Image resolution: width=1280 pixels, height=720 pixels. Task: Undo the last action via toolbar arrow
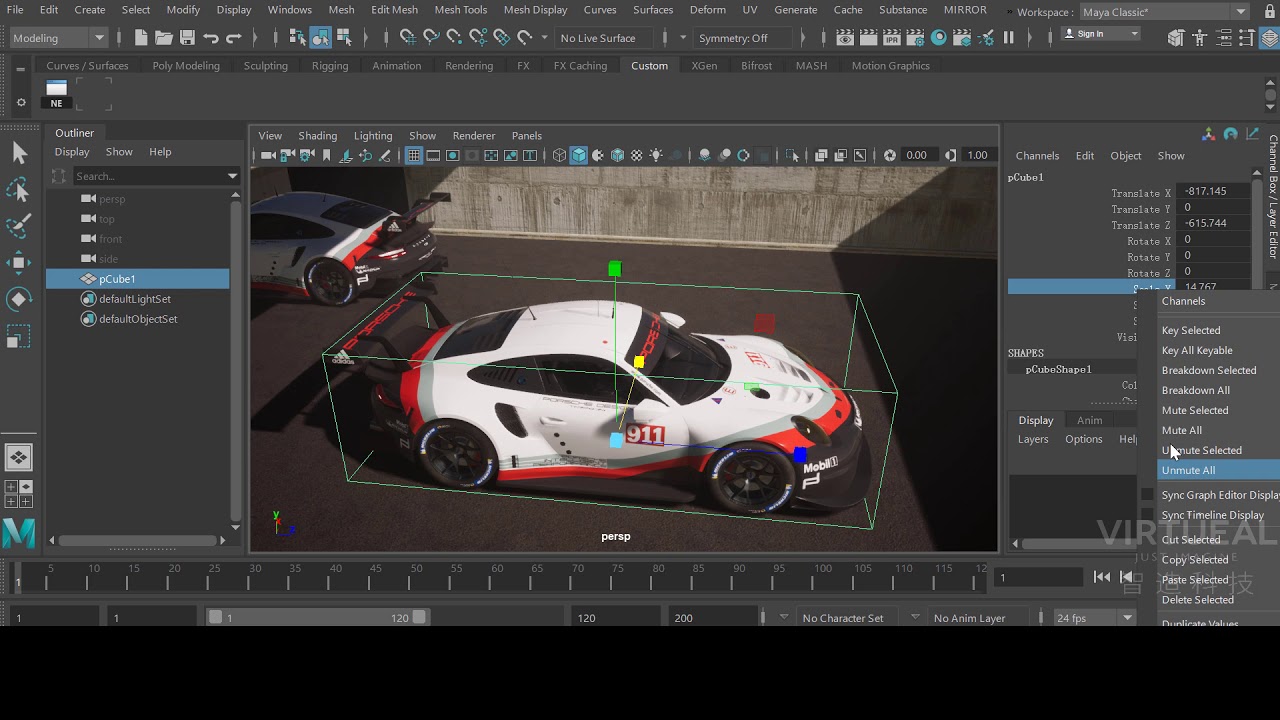[x=211, y=38]
